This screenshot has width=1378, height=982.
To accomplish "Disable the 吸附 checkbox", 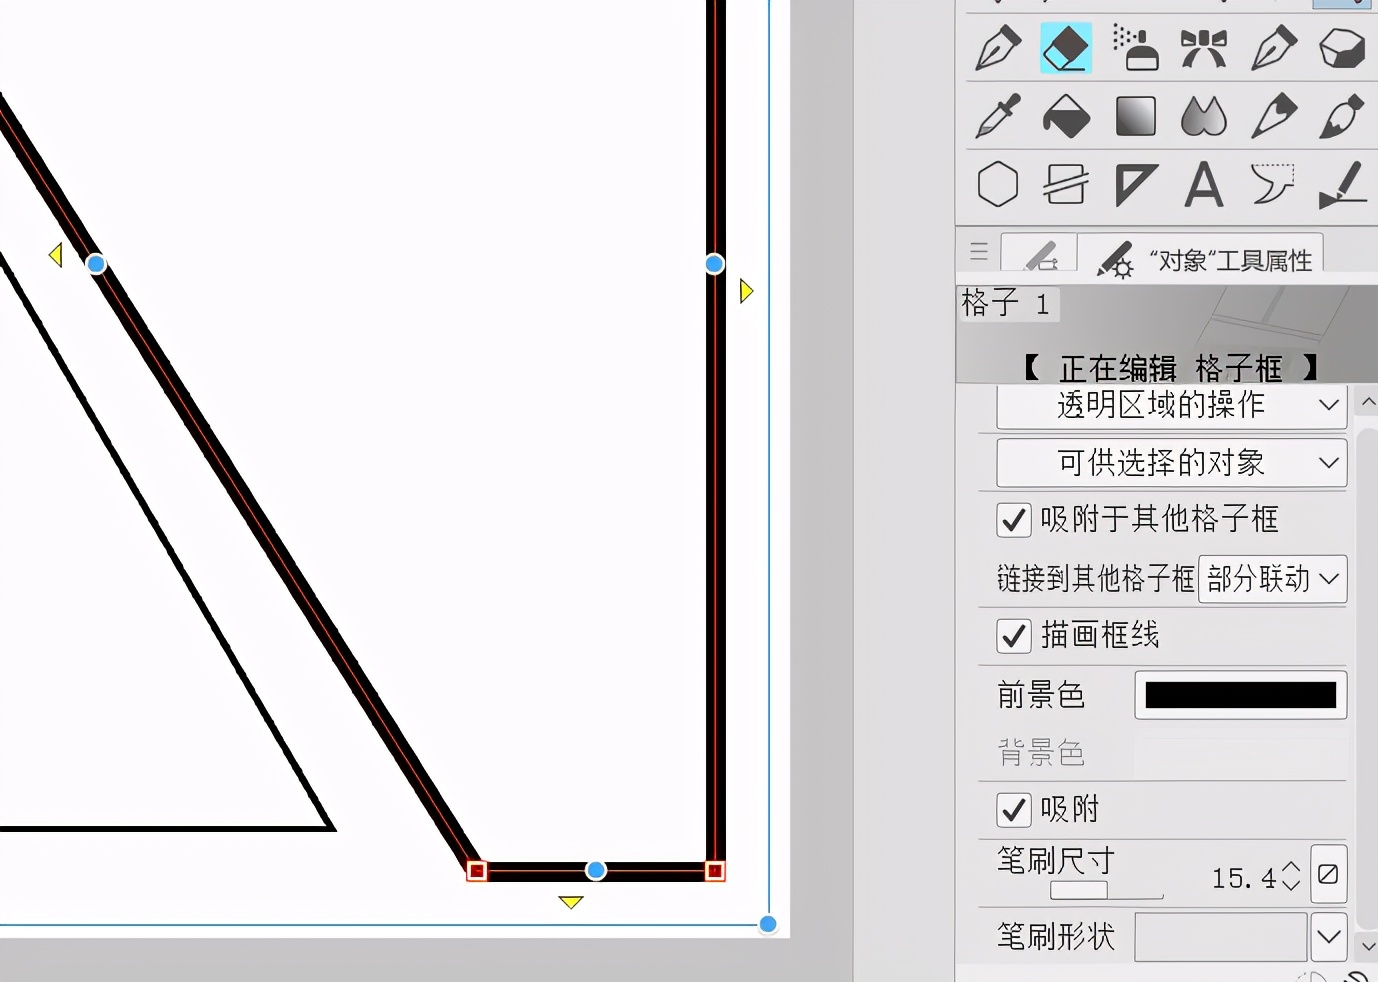I will click(1014, 809).
